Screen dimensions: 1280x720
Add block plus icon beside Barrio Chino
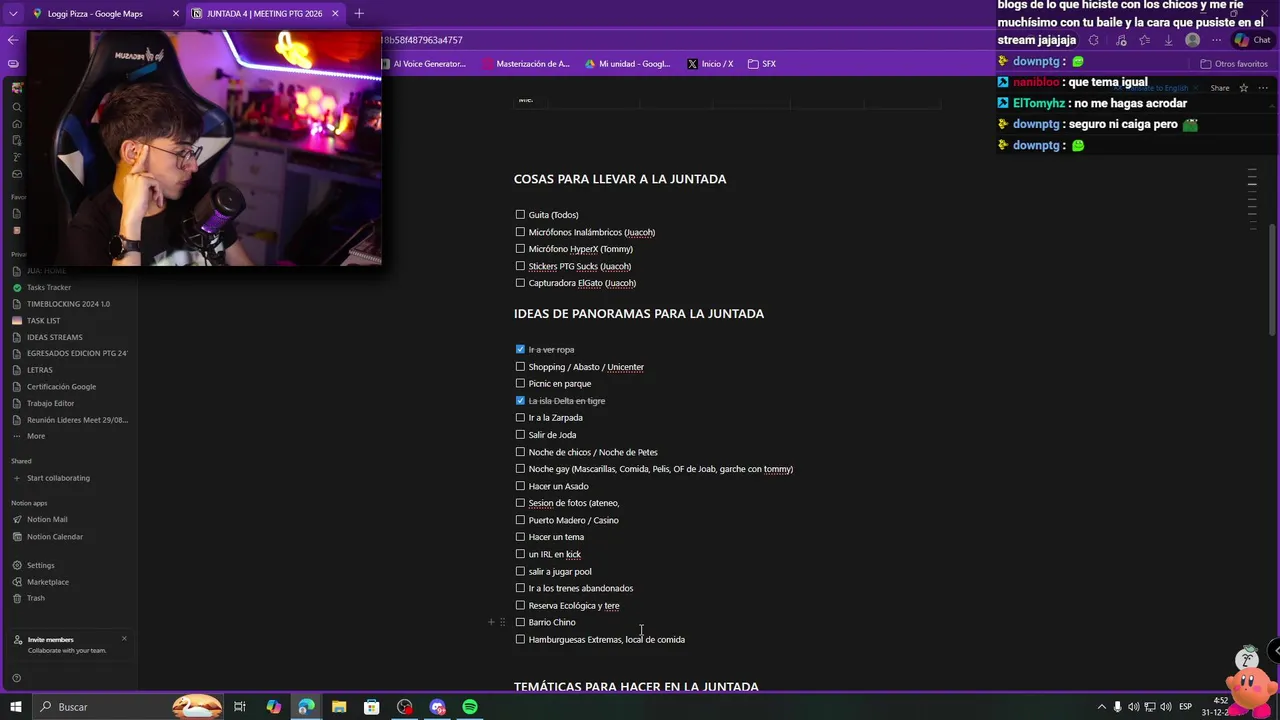[491, 622]
